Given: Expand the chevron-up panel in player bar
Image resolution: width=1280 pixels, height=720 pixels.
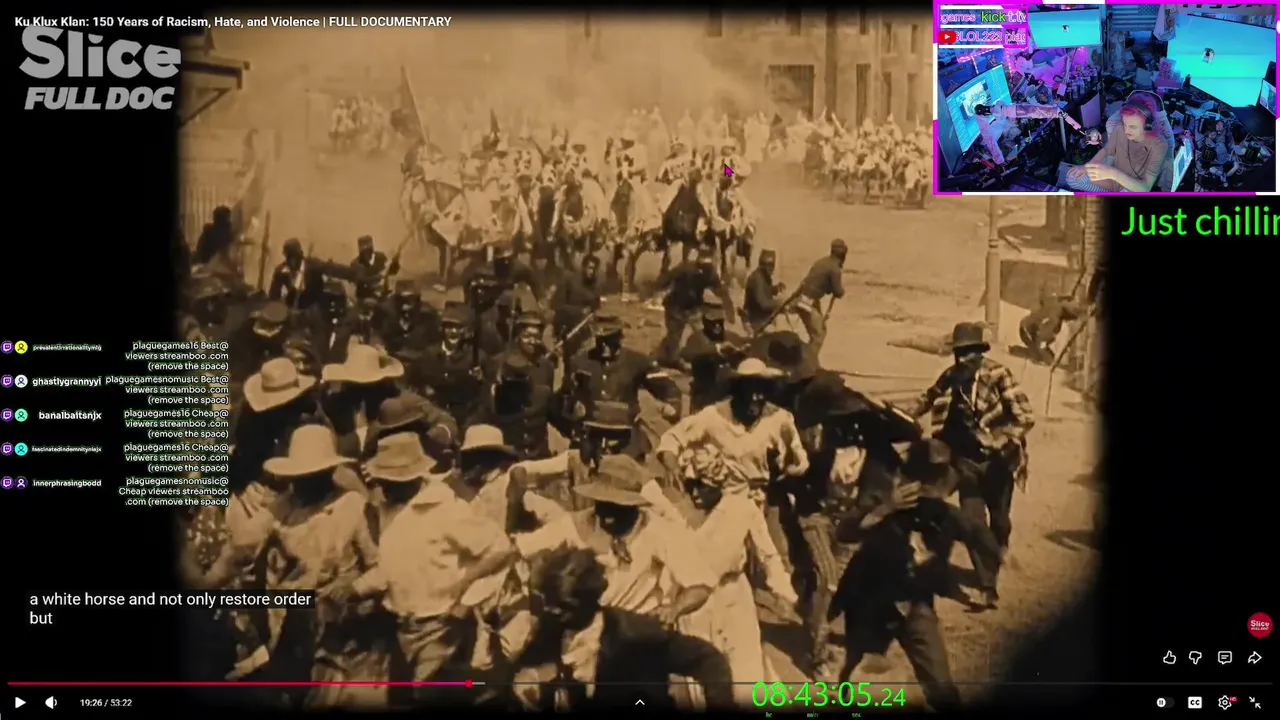Looking at the screenshot, I should [640, 702].
